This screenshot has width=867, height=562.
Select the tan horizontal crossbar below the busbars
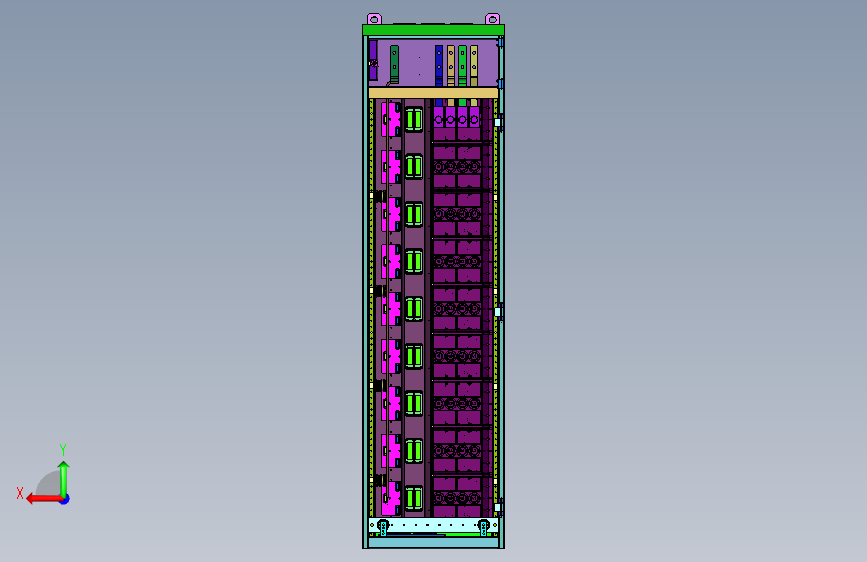434,93
